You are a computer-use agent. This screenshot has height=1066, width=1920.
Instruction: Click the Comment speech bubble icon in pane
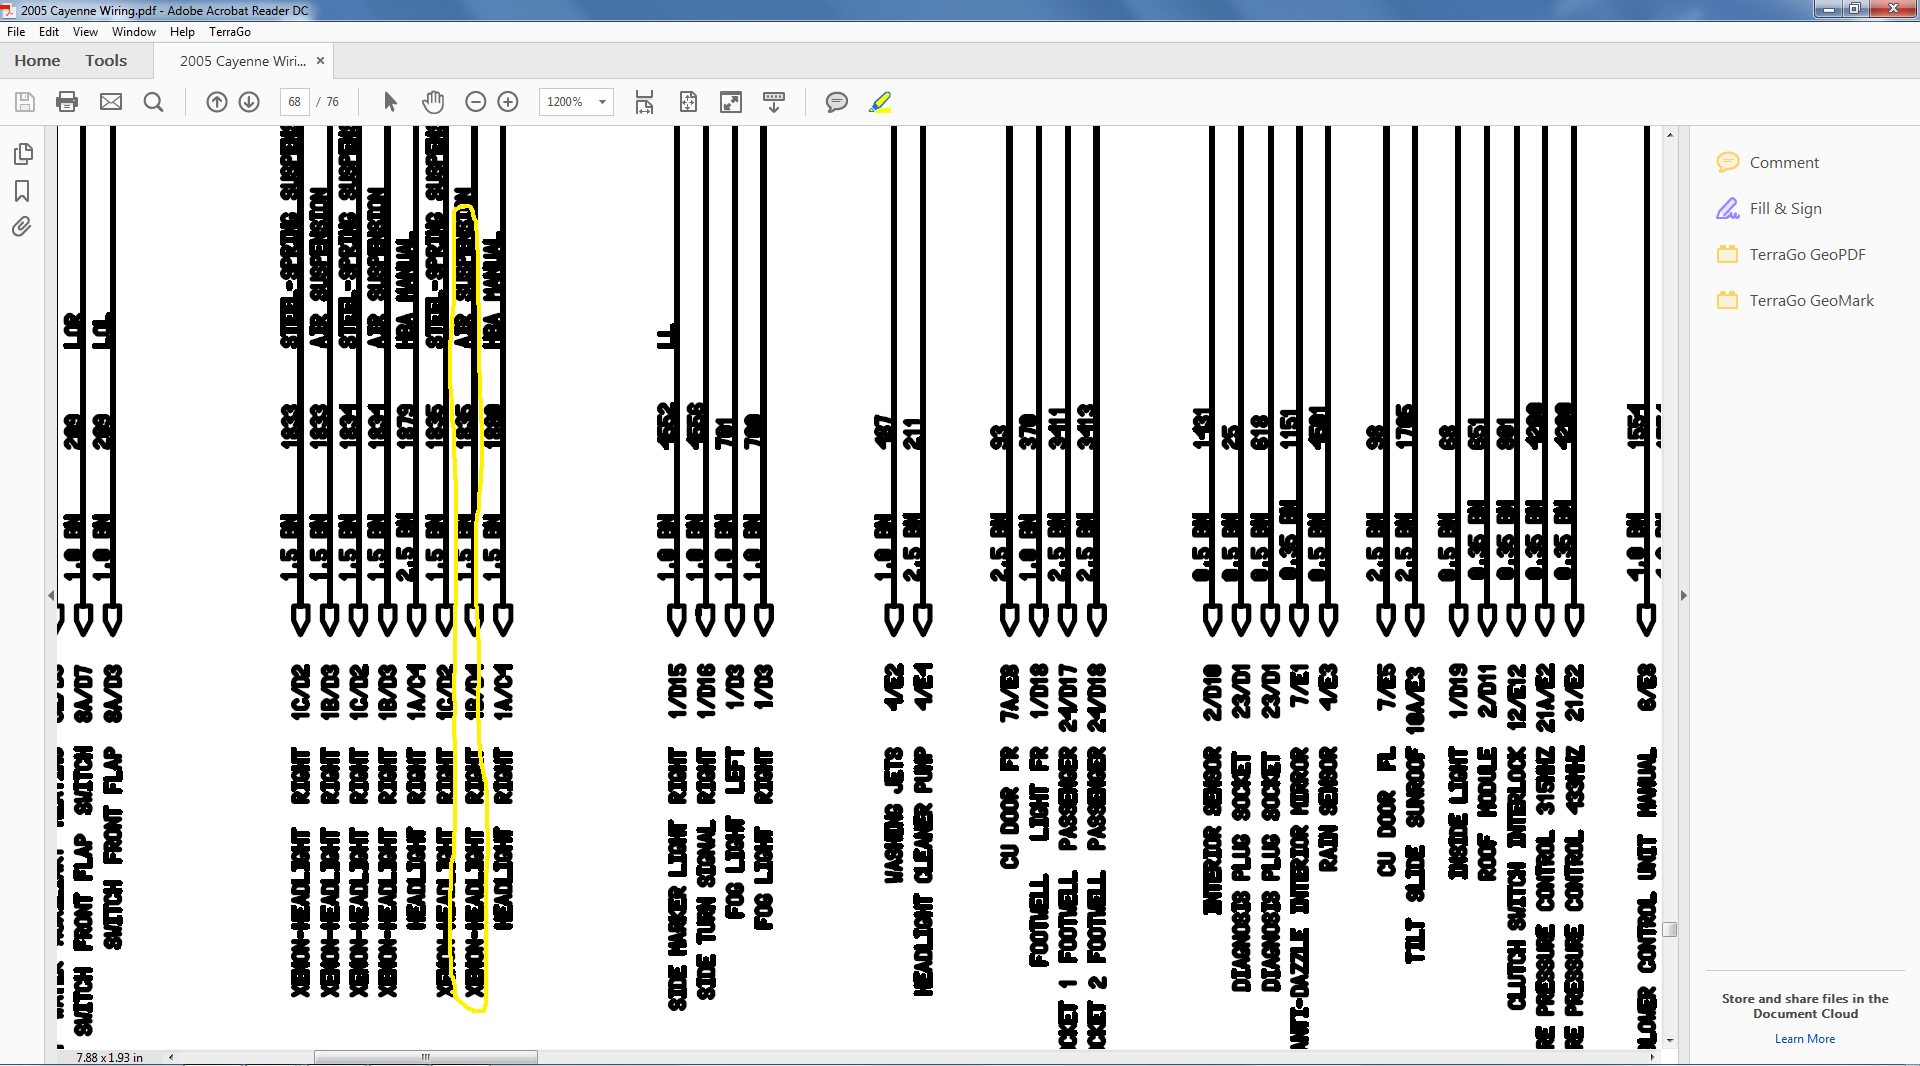tap(1728, 162)
